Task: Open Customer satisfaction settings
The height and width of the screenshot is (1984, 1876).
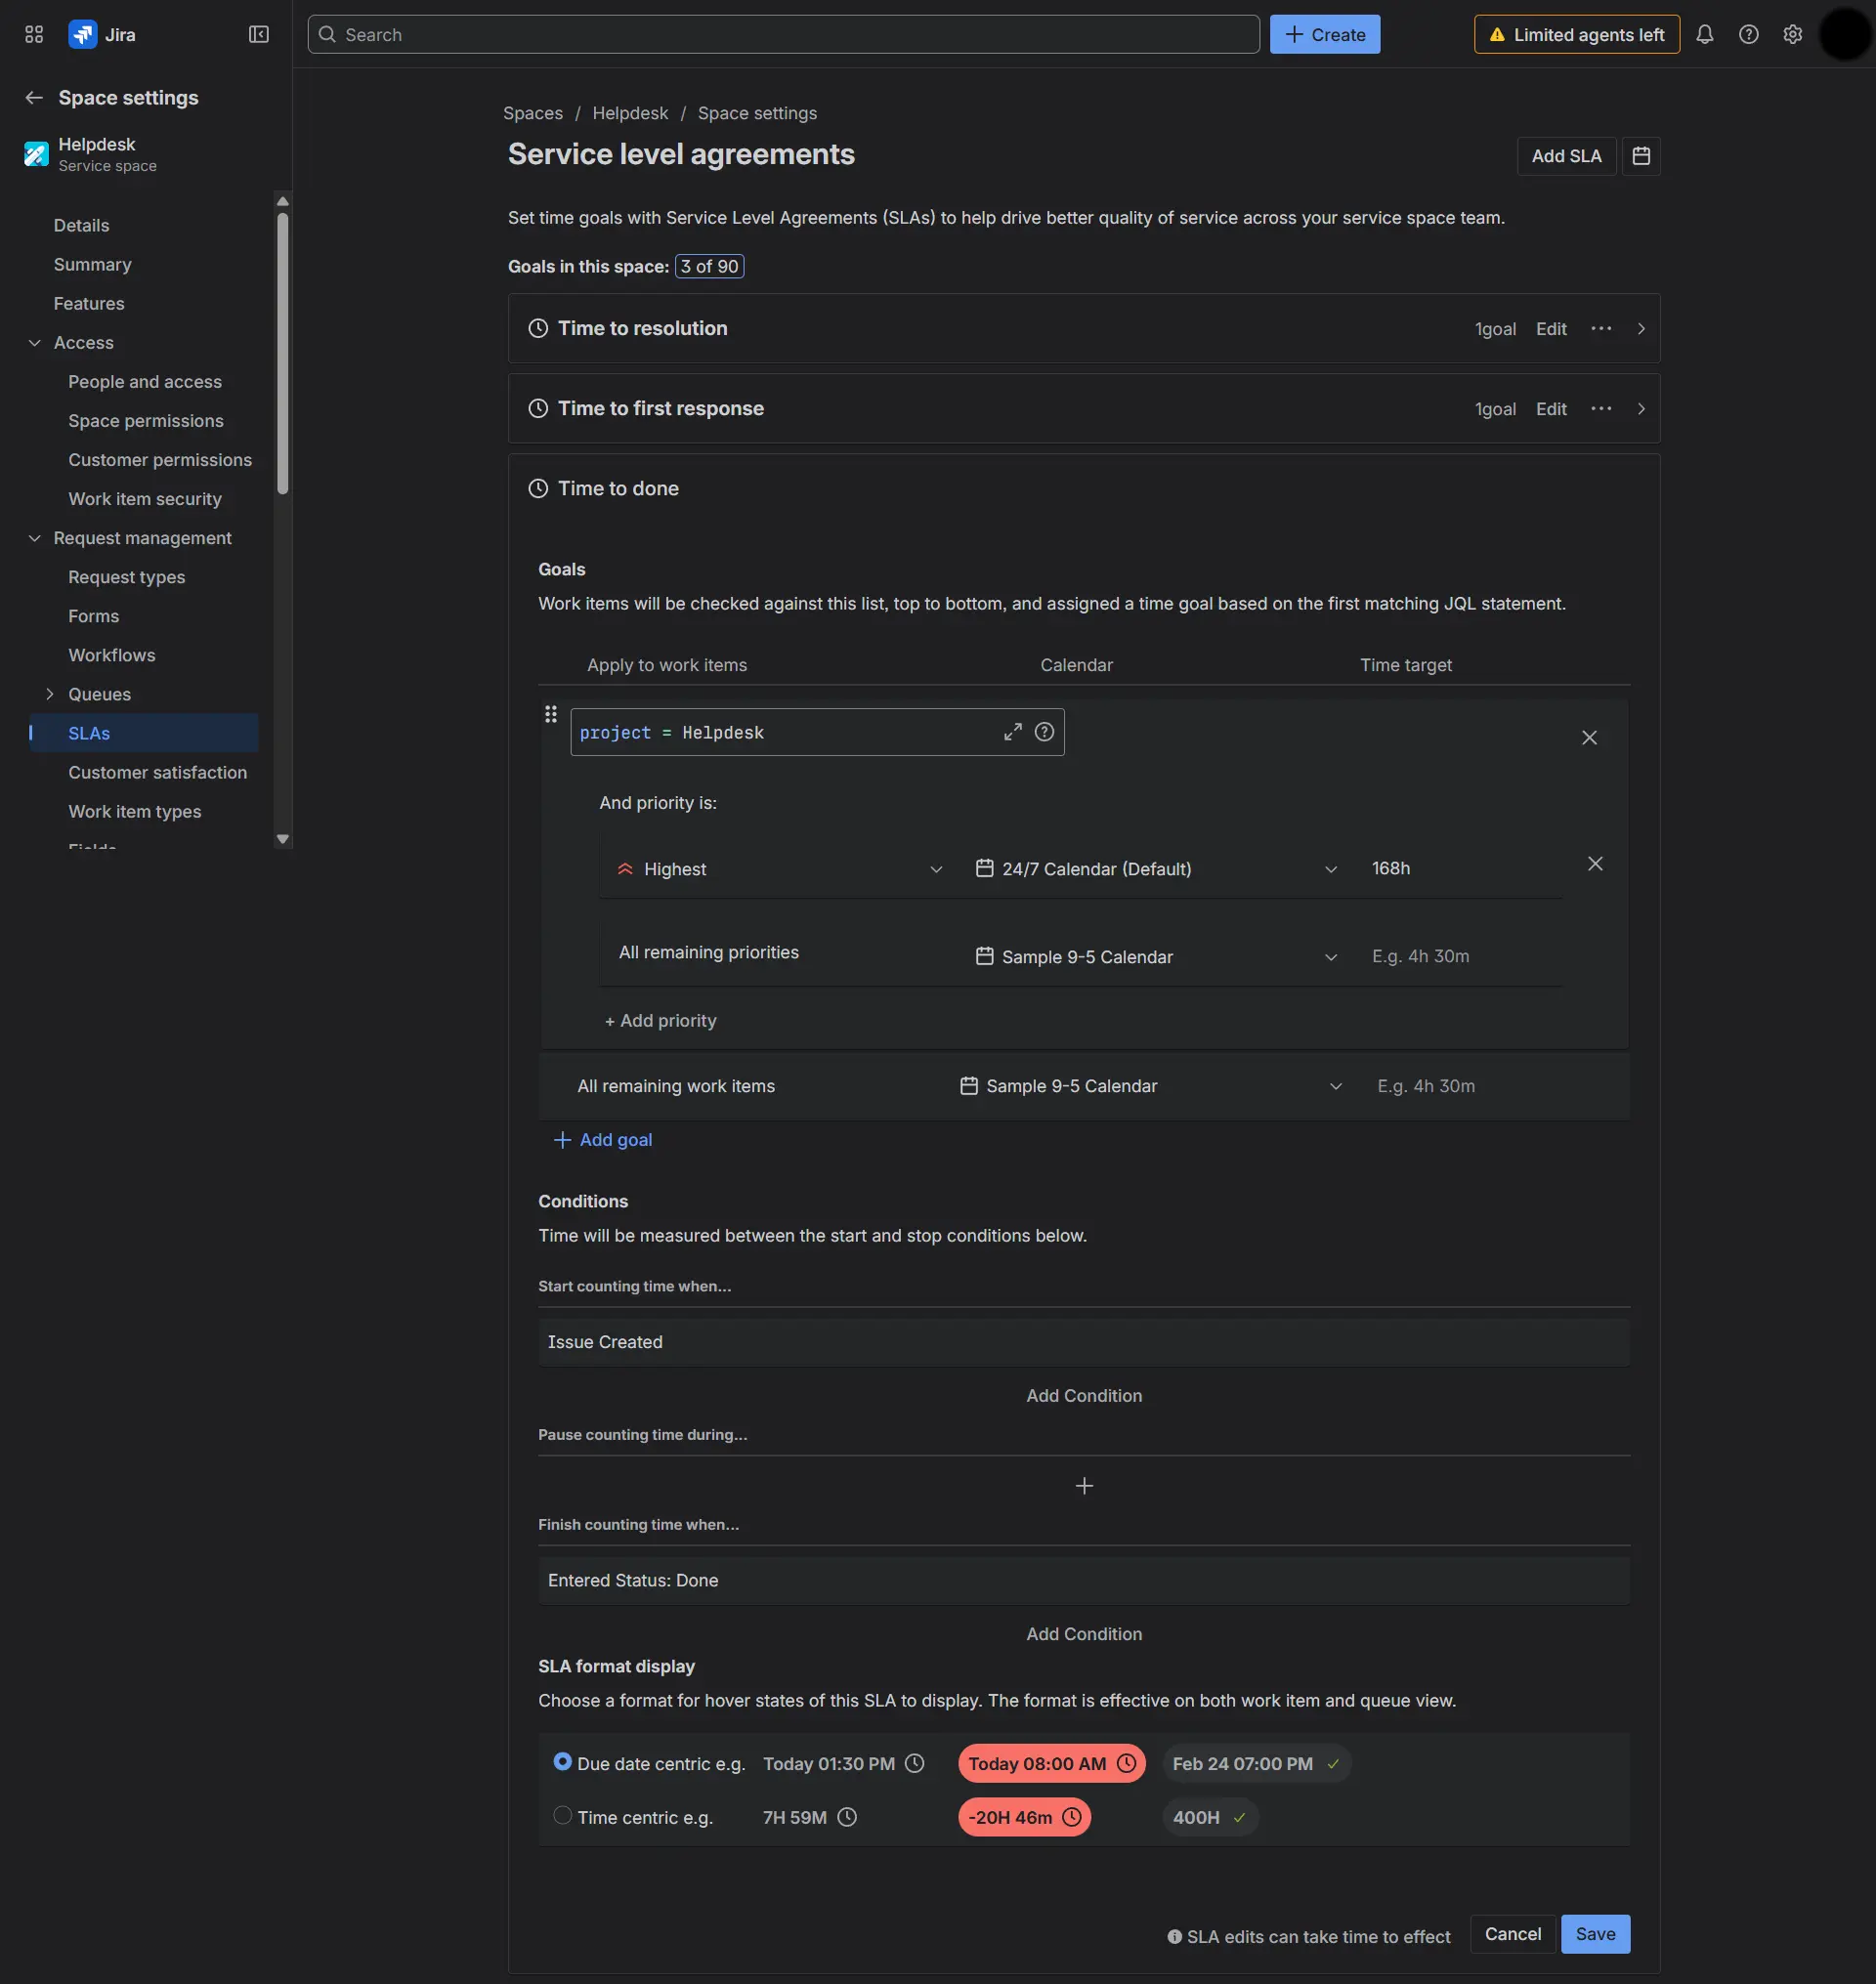Action: [x=158, y=772]
